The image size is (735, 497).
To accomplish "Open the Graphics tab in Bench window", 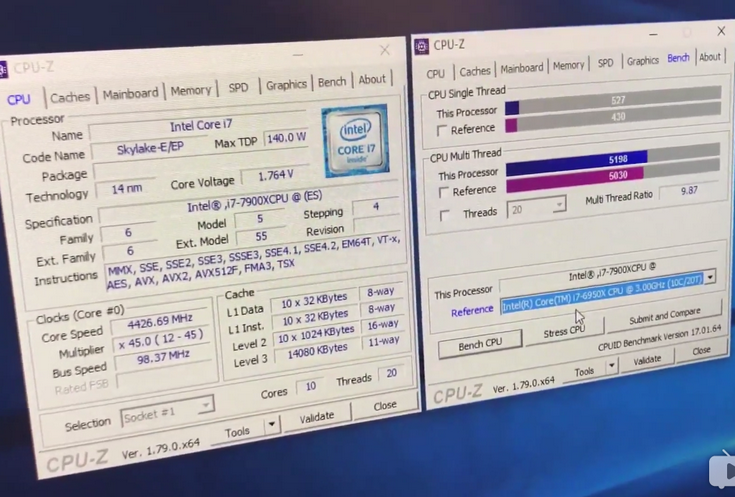I will click(x=643, y=60).
